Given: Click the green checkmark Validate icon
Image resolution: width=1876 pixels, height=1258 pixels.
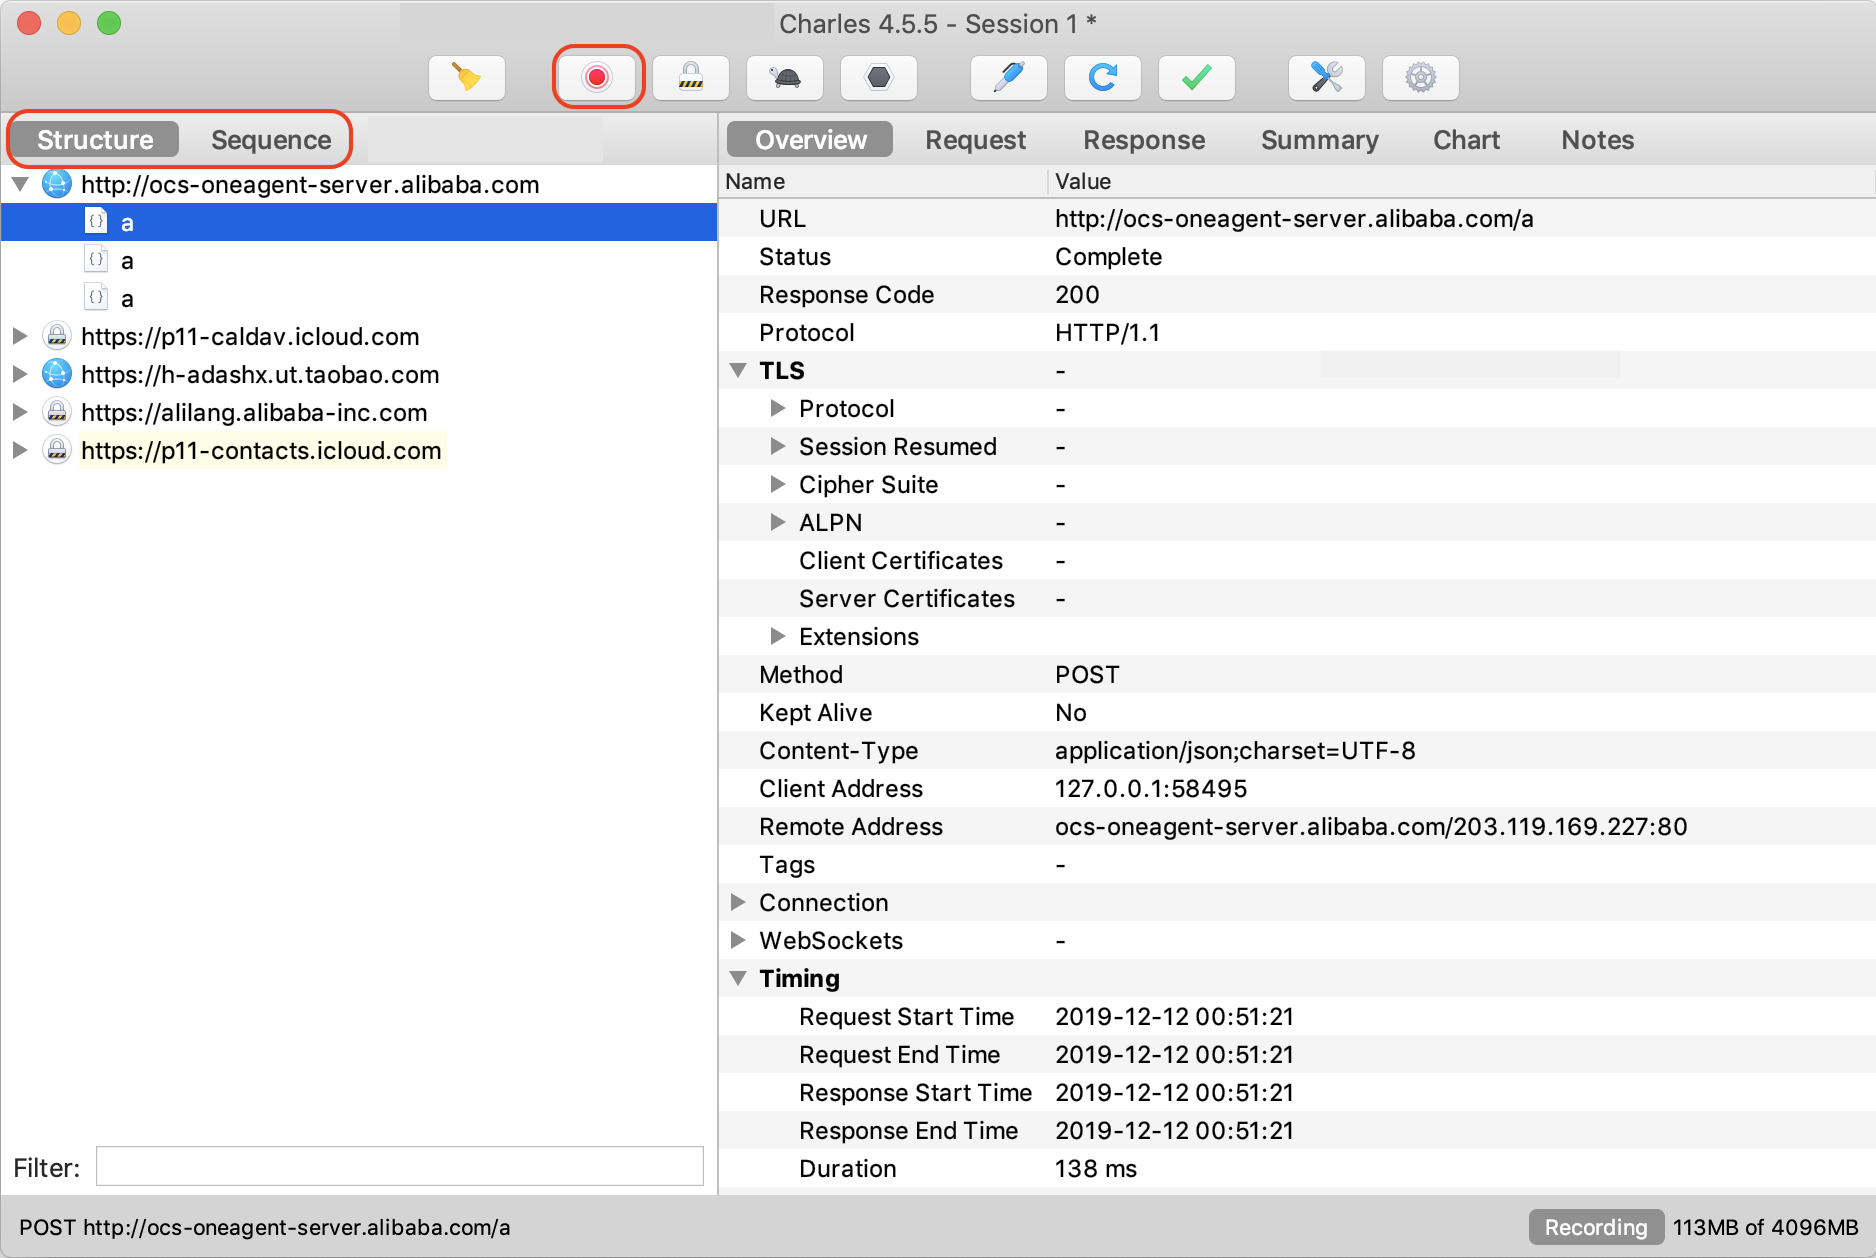Looking at the screenshot, I should (x=1197, y=77).
